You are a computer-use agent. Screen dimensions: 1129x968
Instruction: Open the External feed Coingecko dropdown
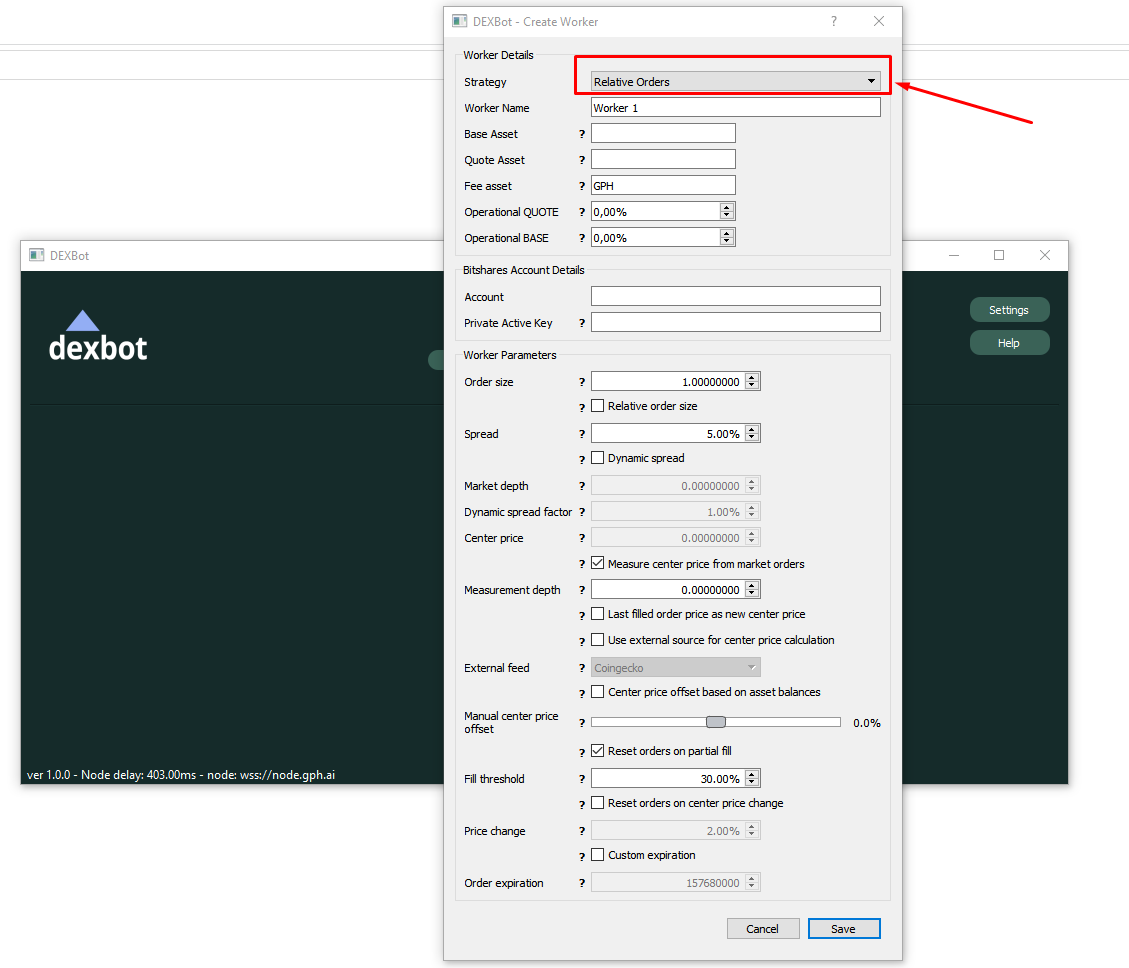tap(675, 668)
